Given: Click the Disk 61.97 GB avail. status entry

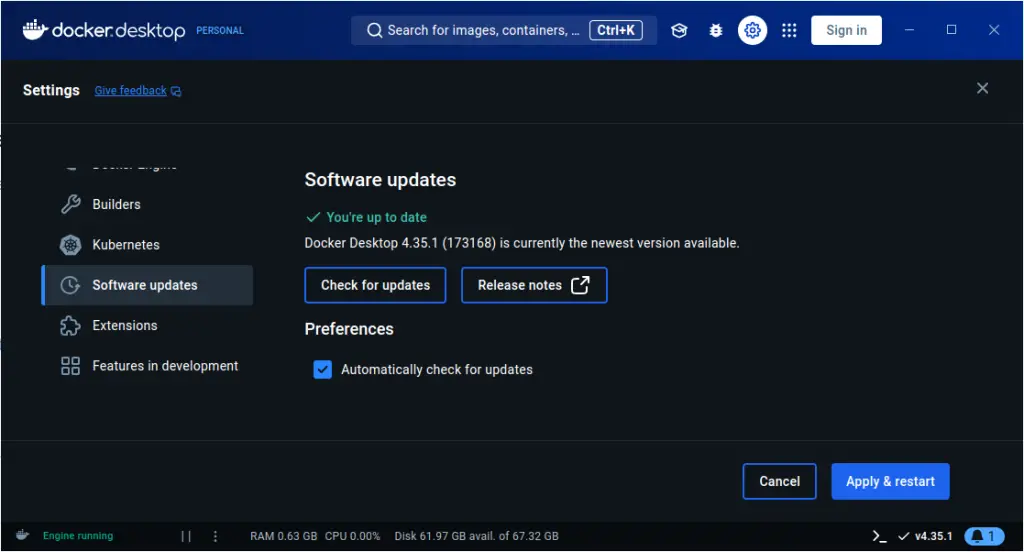Looking at the screenshot, I should pyautogui.click(x=477, y=536).
